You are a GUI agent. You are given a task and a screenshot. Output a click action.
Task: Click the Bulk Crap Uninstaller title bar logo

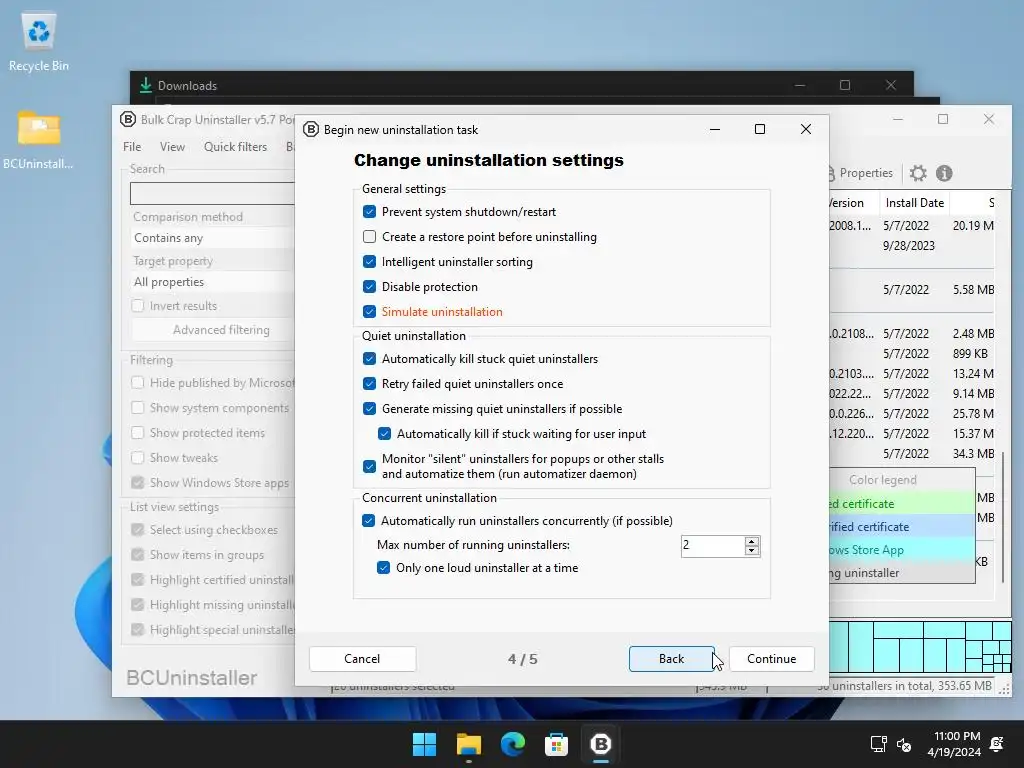[128, 120]
